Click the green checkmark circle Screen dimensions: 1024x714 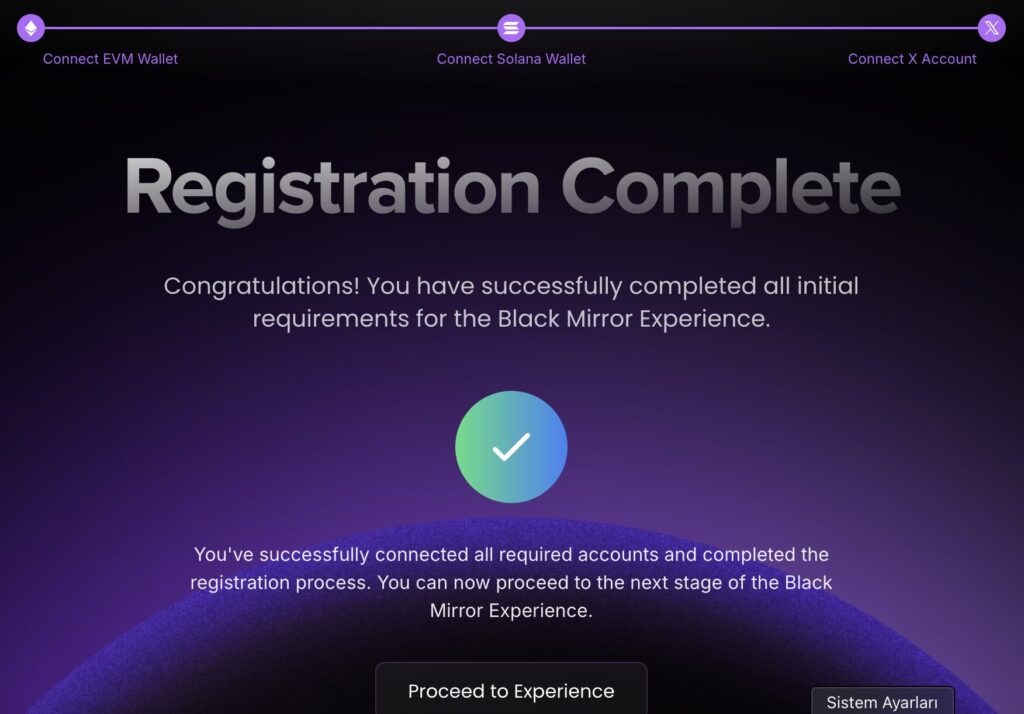(x=511, y=447)
